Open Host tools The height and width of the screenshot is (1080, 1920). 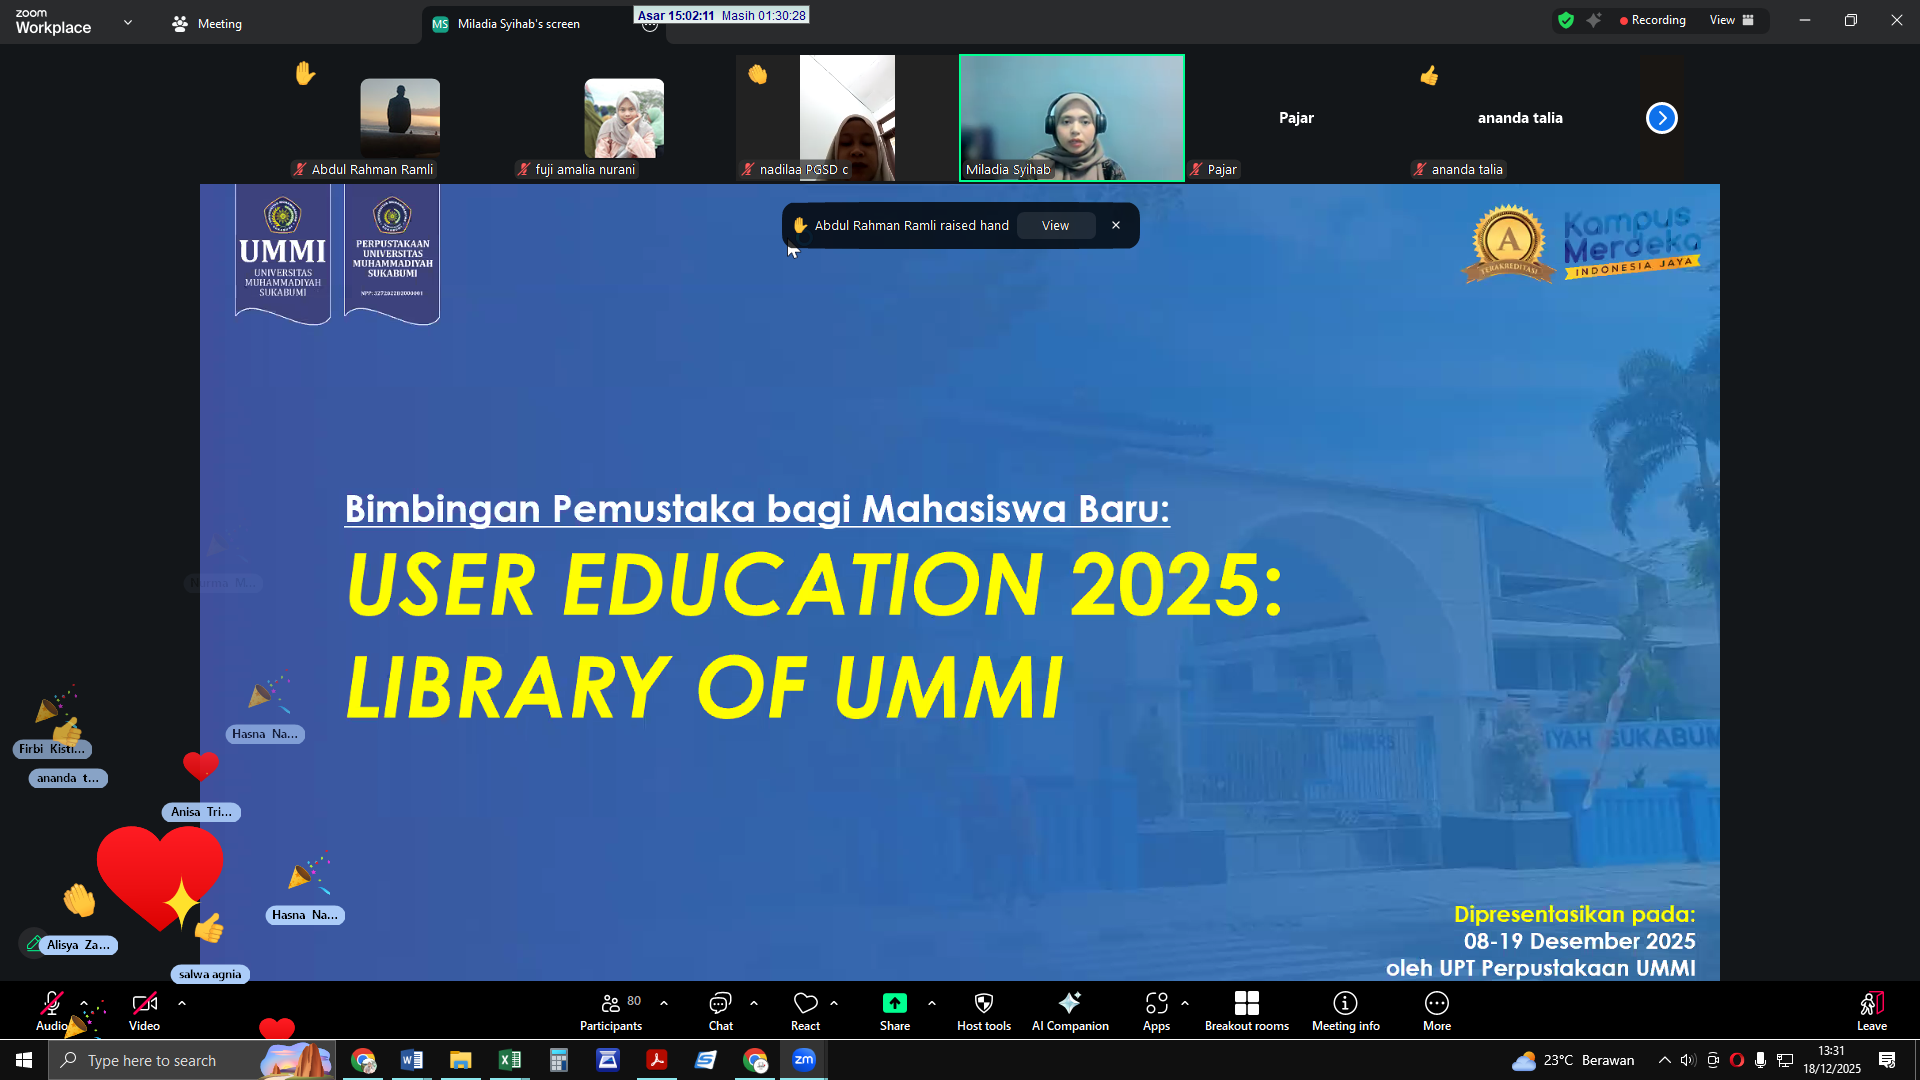click(x=983, y=1010)
